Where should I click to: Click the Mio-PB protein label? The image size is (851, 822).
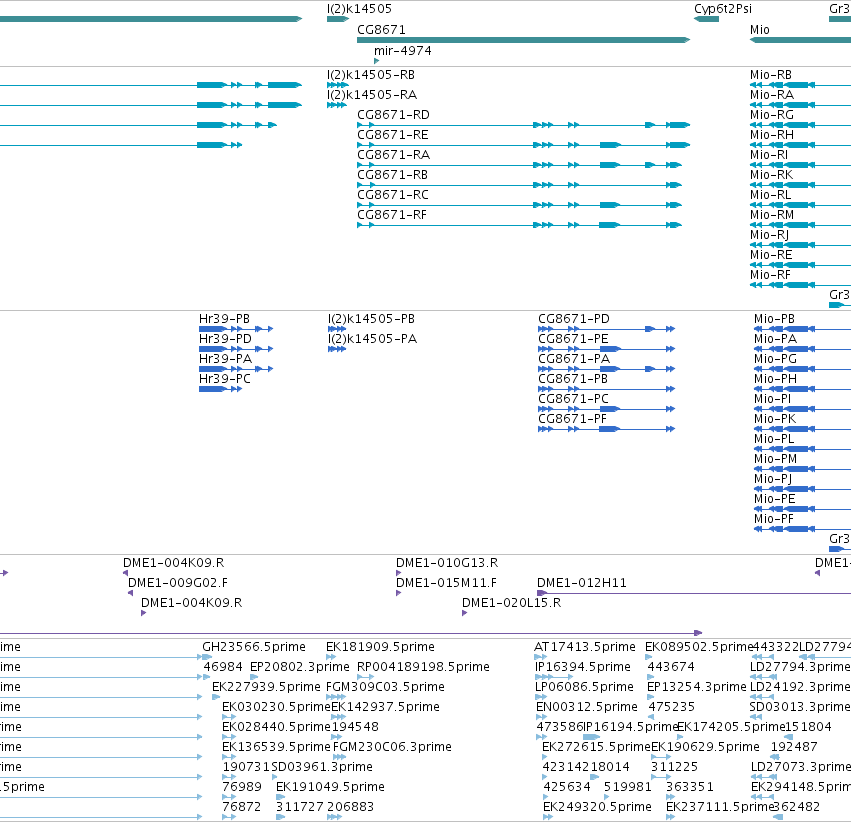[774, 319]
